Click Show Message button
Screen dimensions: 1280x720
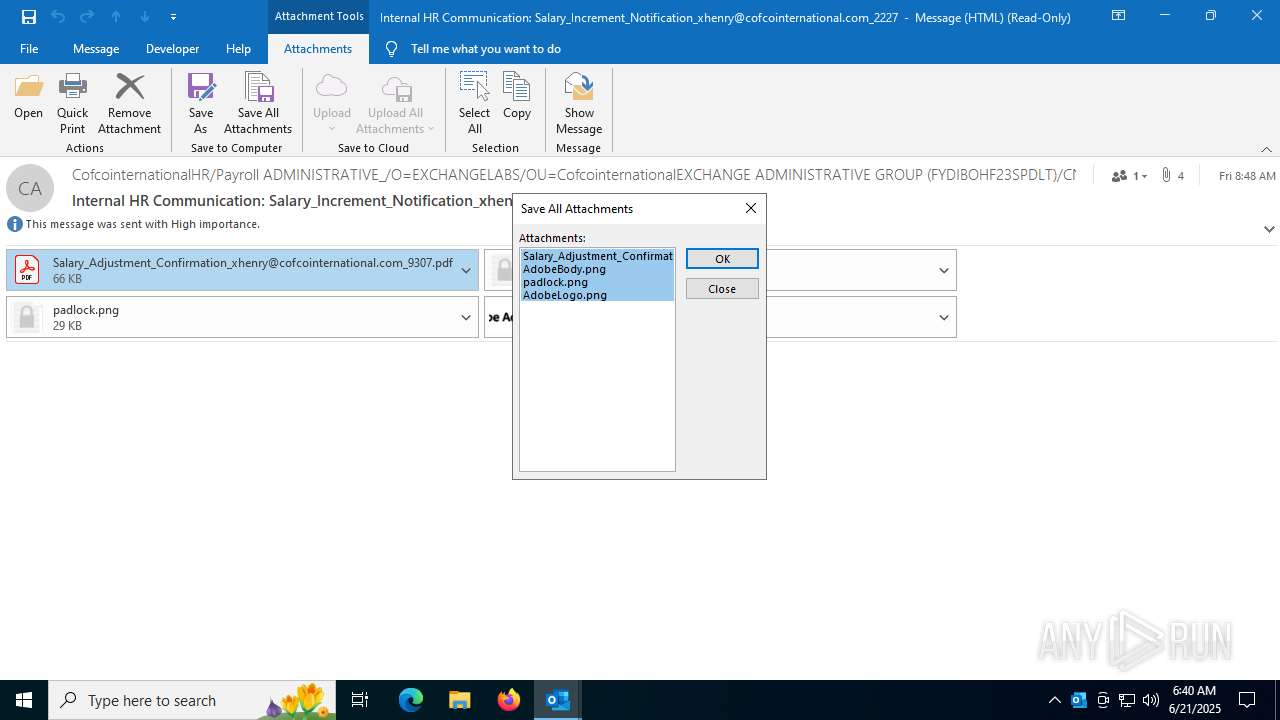tap(579, 103)
